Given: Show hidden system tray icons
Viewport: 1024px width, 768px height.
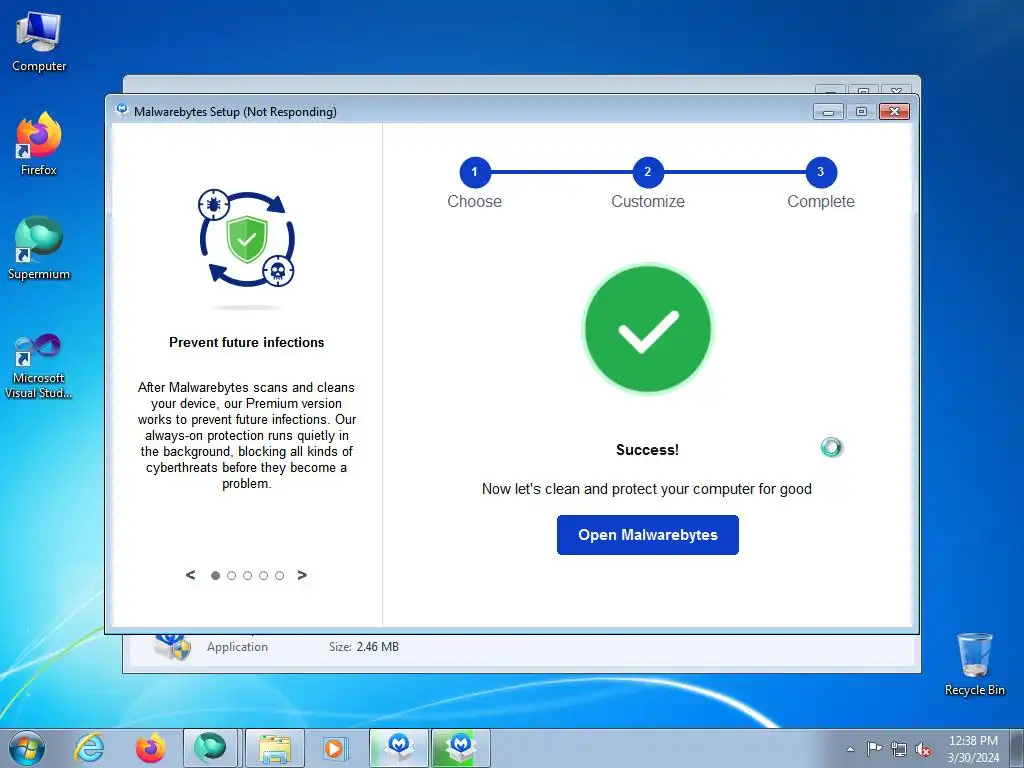Looking at the screenshot, I should (x=850, y=749).
